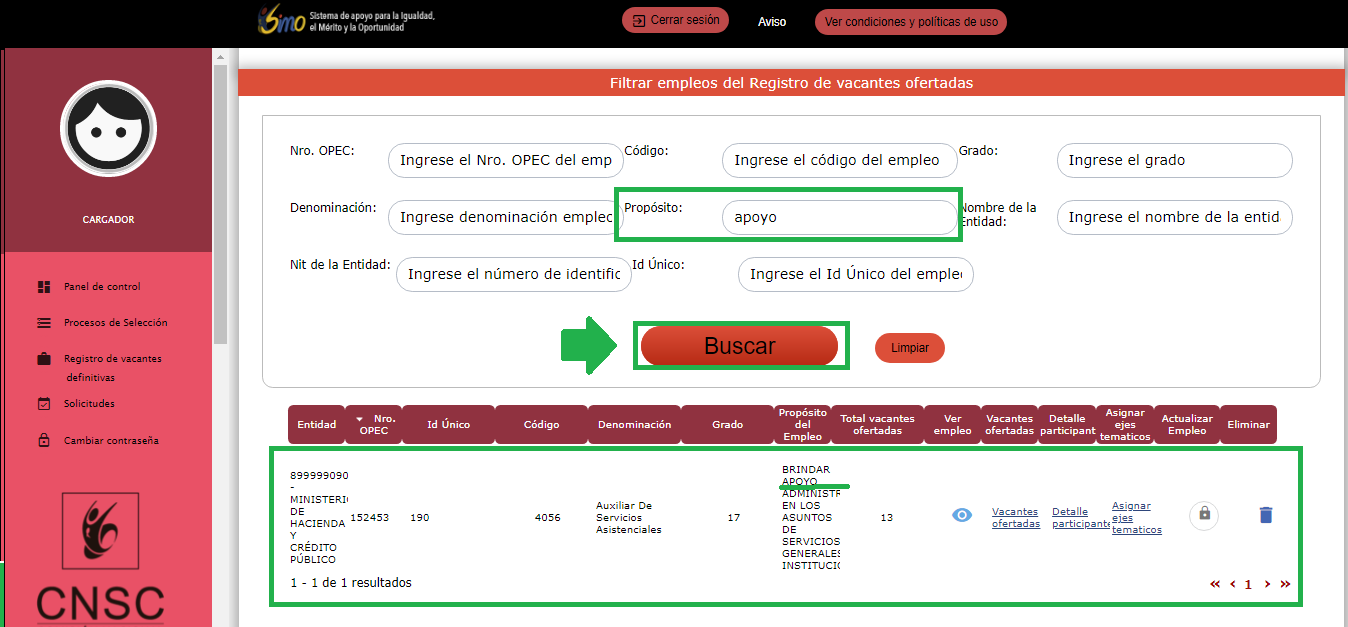Open Procesos de Selección sidebar item
The image size is (1348, 627).
(x=115, y=323)
